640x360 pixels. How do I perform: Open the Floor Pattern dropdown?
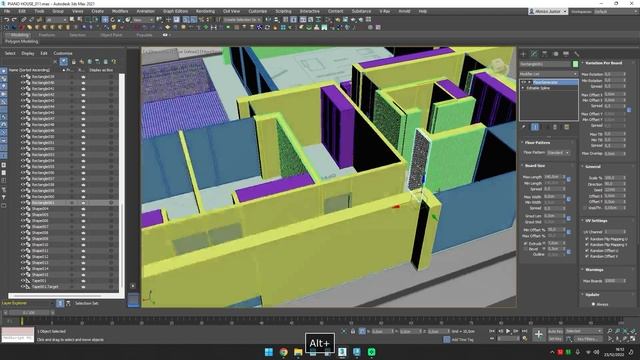[x=558, y=152]
